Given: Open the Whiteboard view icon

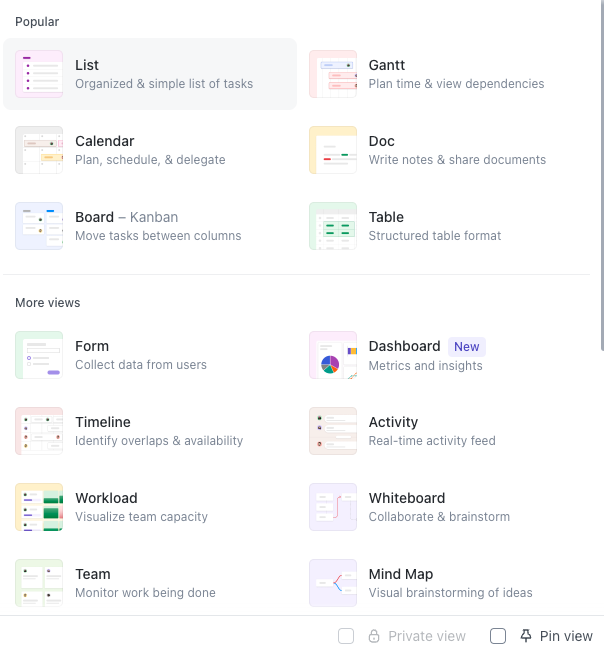Looking at the screenshot, I should click(333, 507).
